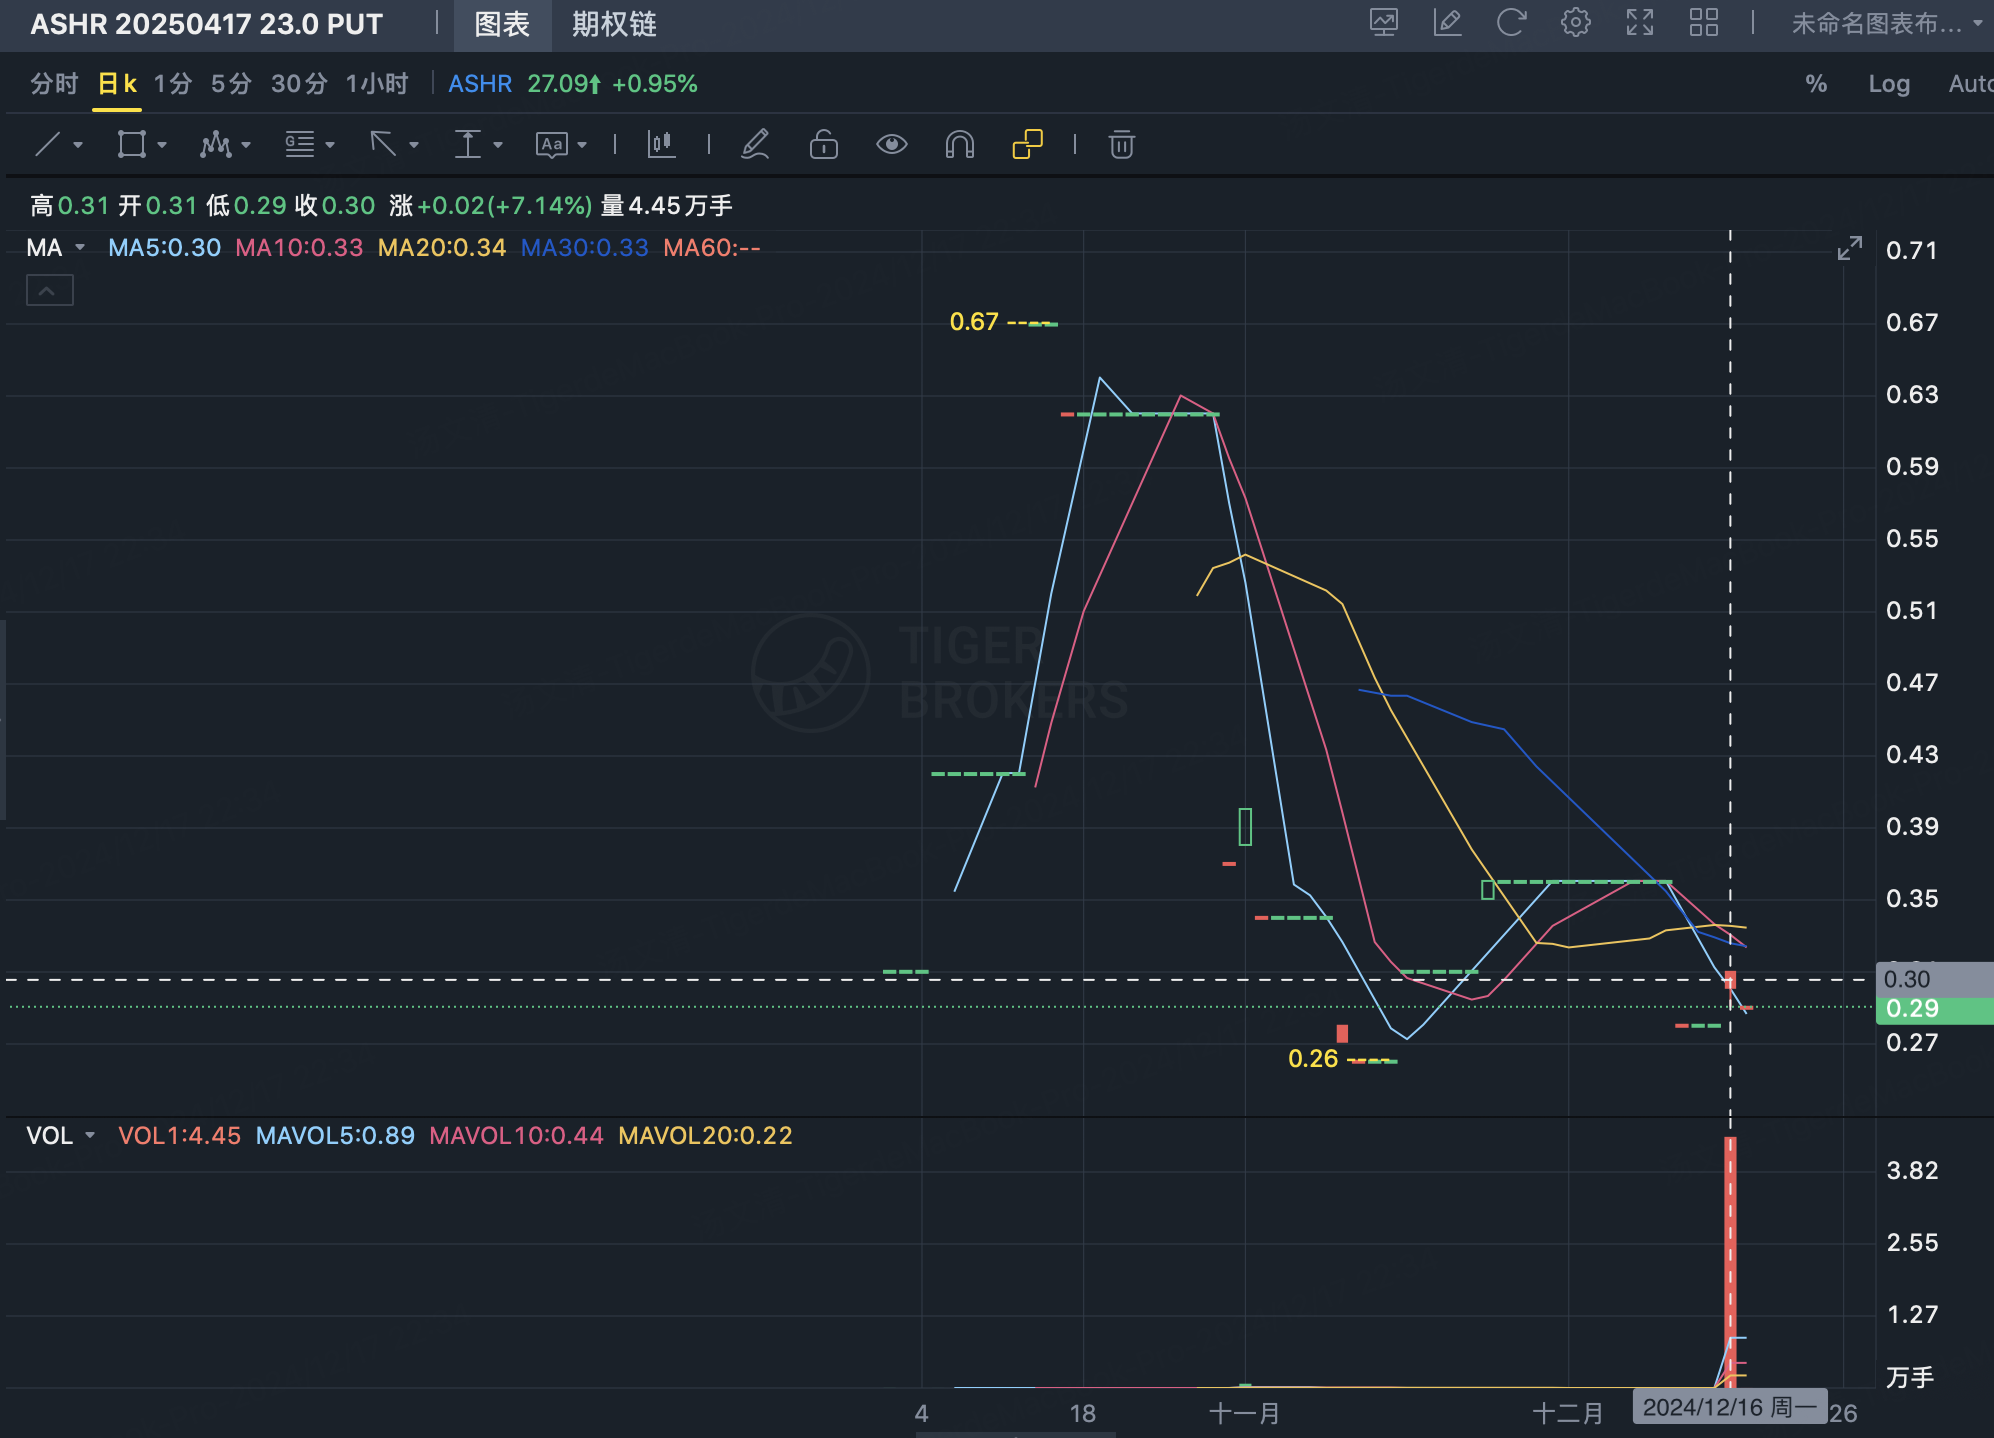Open the multi-chart grid layout icon

[1703, 23]
